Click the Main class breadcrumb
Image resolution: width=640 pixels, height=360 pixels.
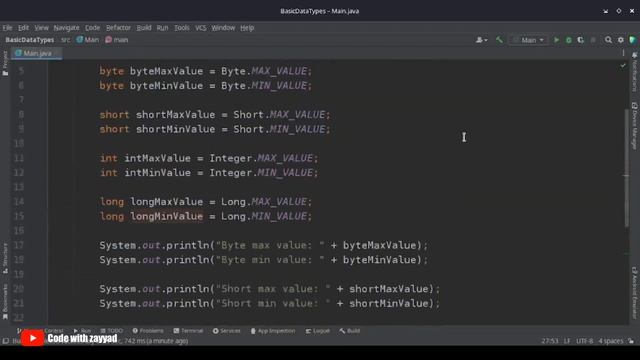click(x=88, y=40)
